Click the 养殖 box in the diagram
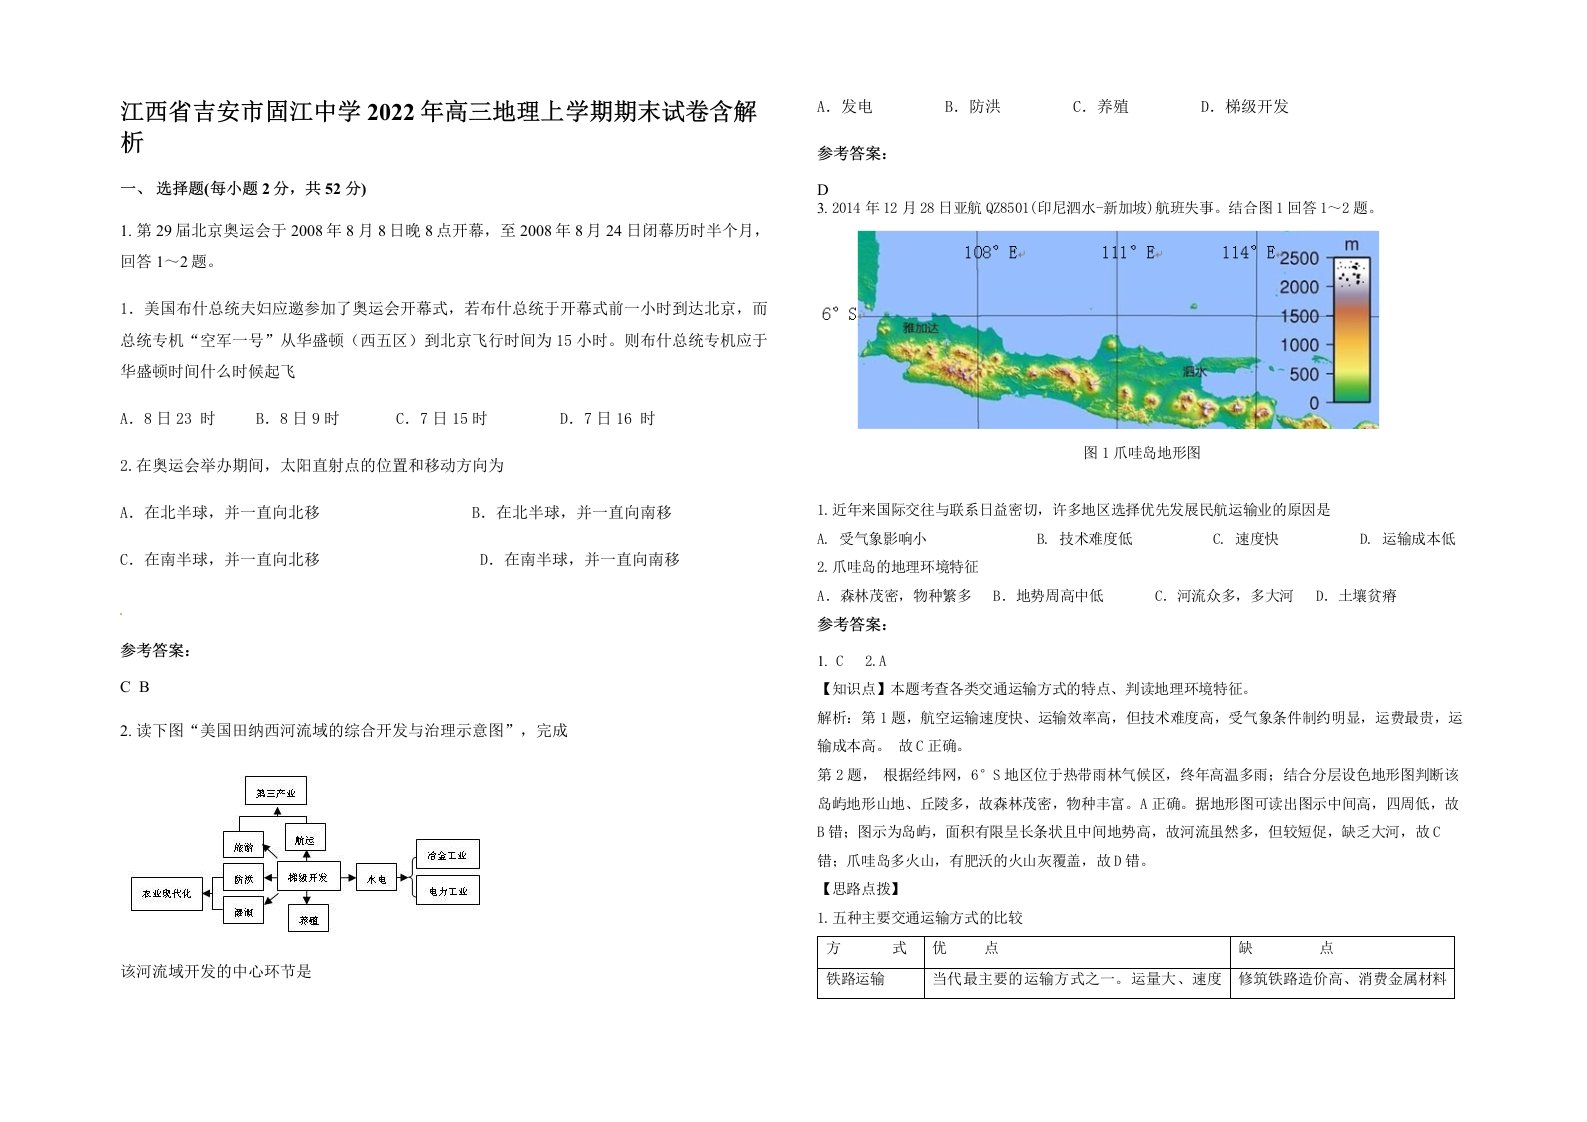1587x1122 pixels. tap(308, 918)
